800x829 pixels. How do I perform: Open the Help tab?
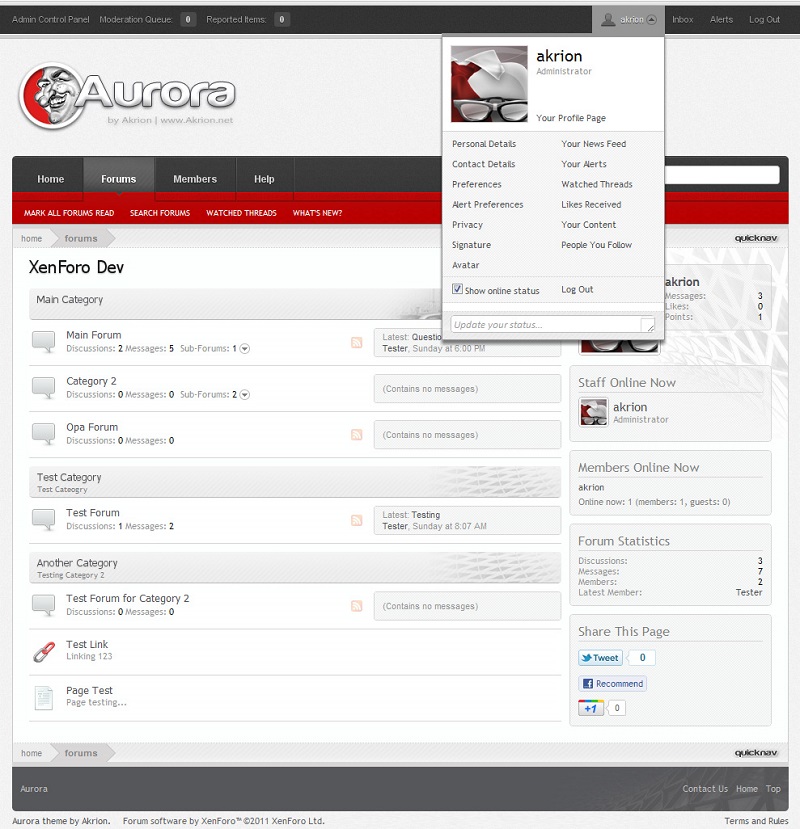(264, 179)
